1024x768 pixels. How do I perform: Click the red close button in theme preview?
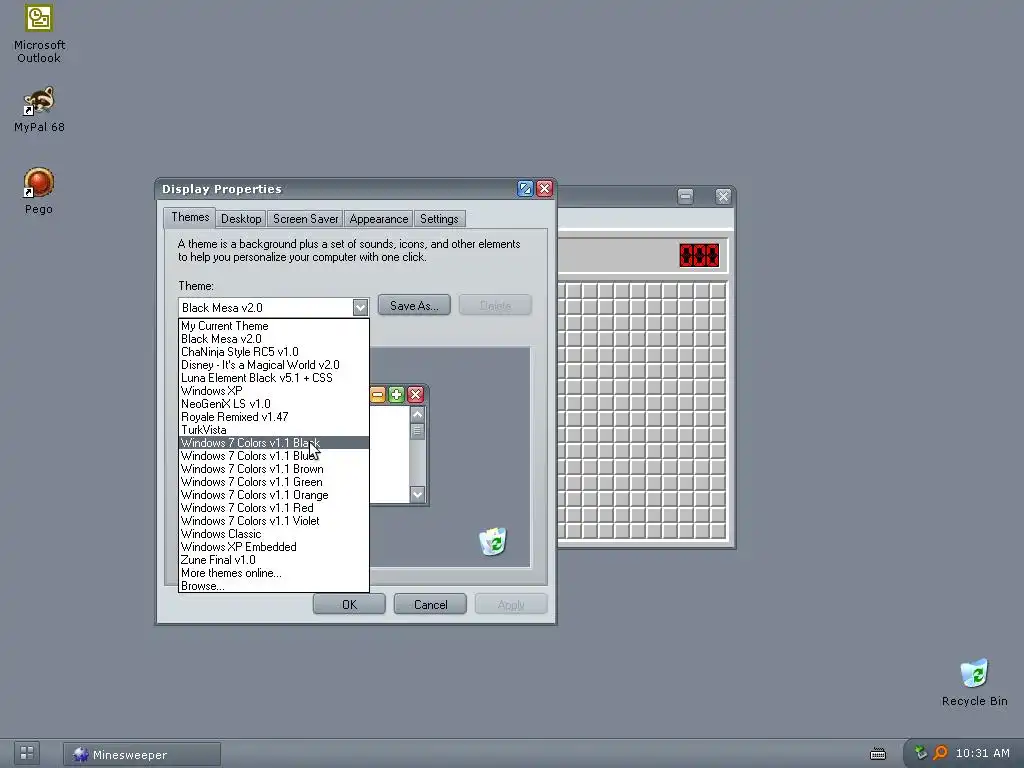point(415,394)
